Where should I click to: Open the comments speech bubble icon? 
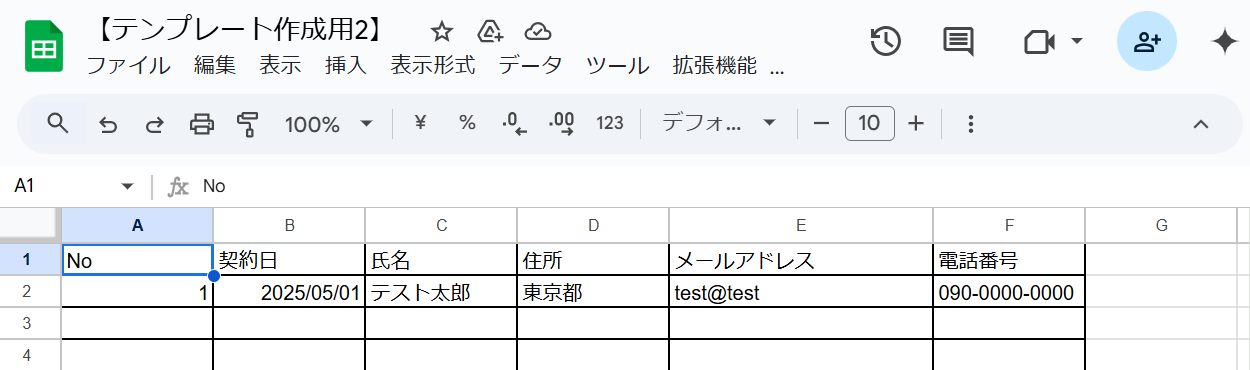tap(958, 41)
